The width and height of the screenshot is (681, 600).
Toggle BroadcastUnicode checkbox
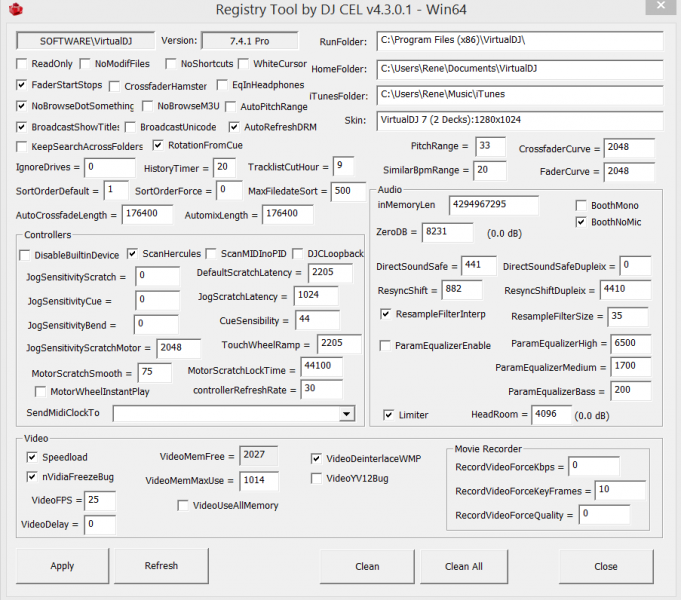point(130,127)
